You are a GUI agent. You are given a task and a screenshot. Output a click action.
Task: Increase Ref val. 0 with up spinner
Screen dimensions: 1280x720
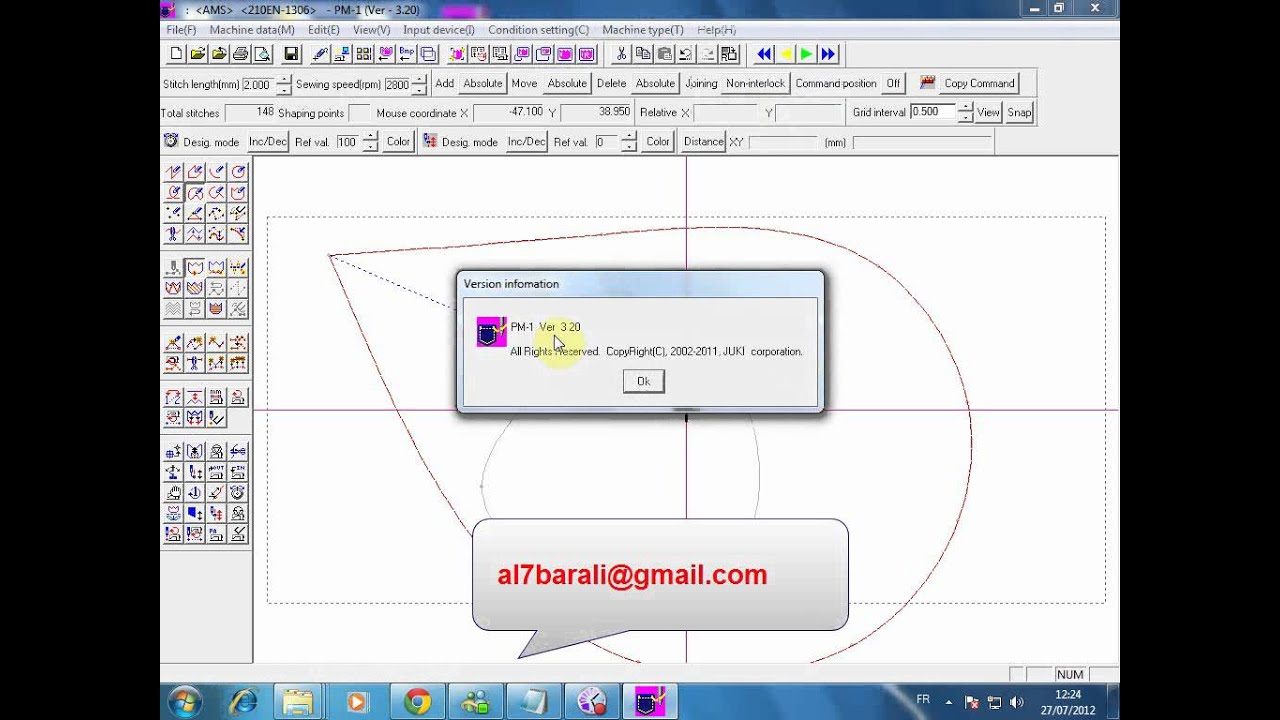628,137
